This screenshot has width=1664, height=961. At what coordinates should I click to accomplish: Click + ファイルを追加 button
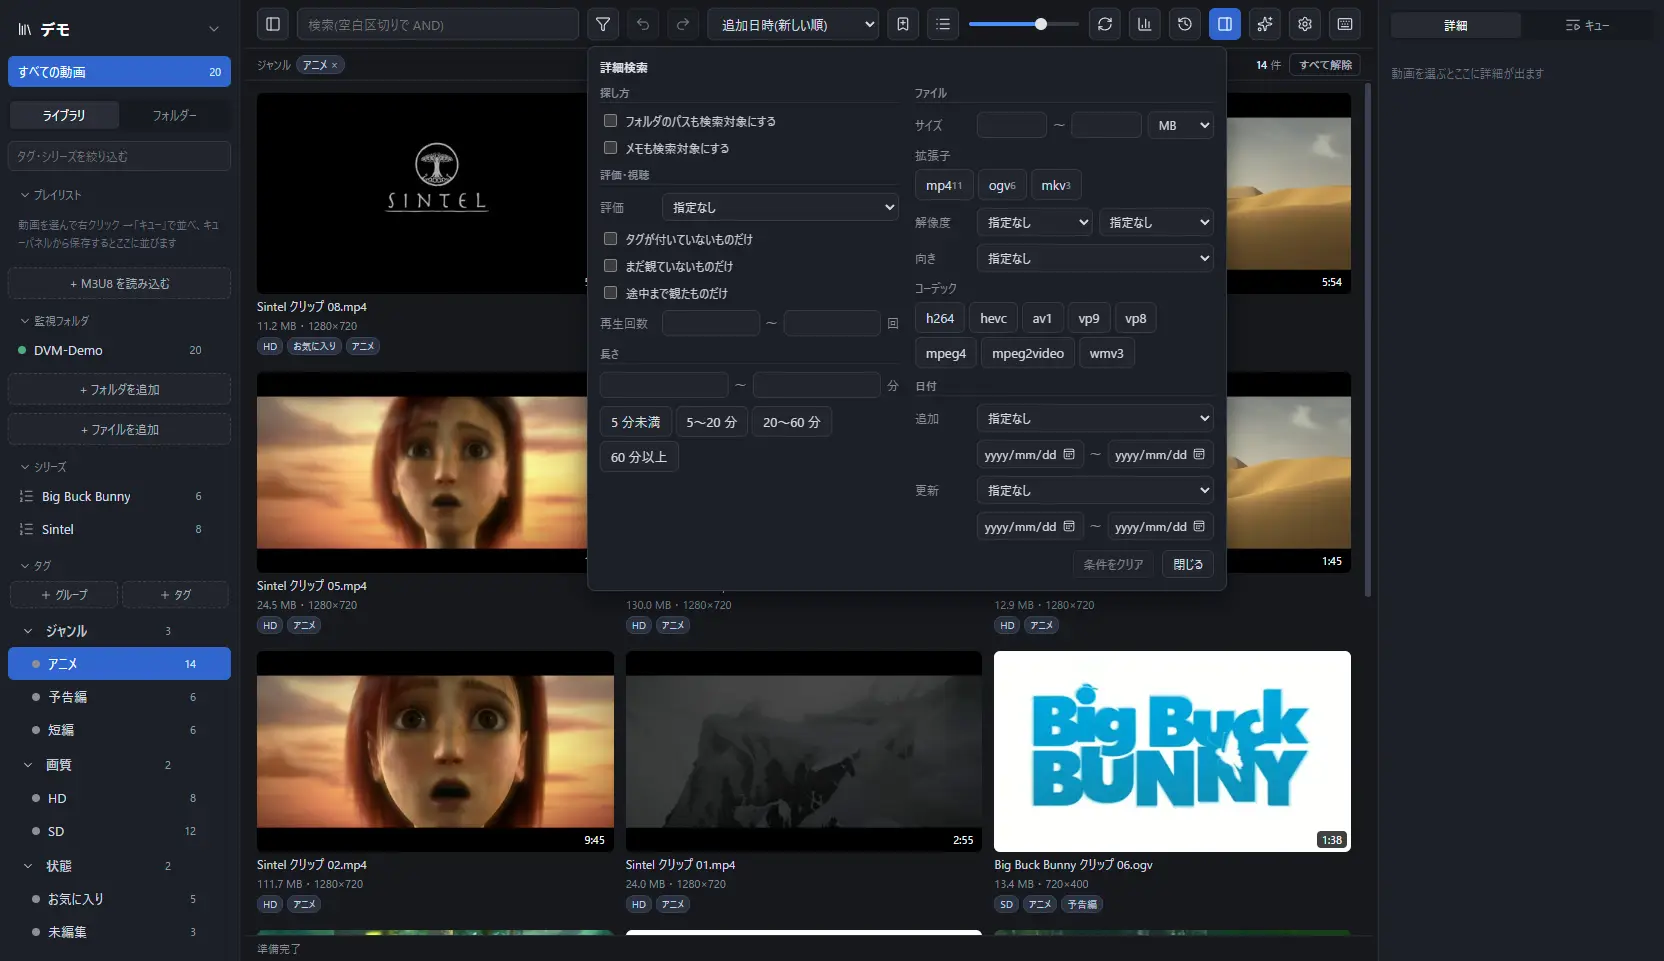119,429
